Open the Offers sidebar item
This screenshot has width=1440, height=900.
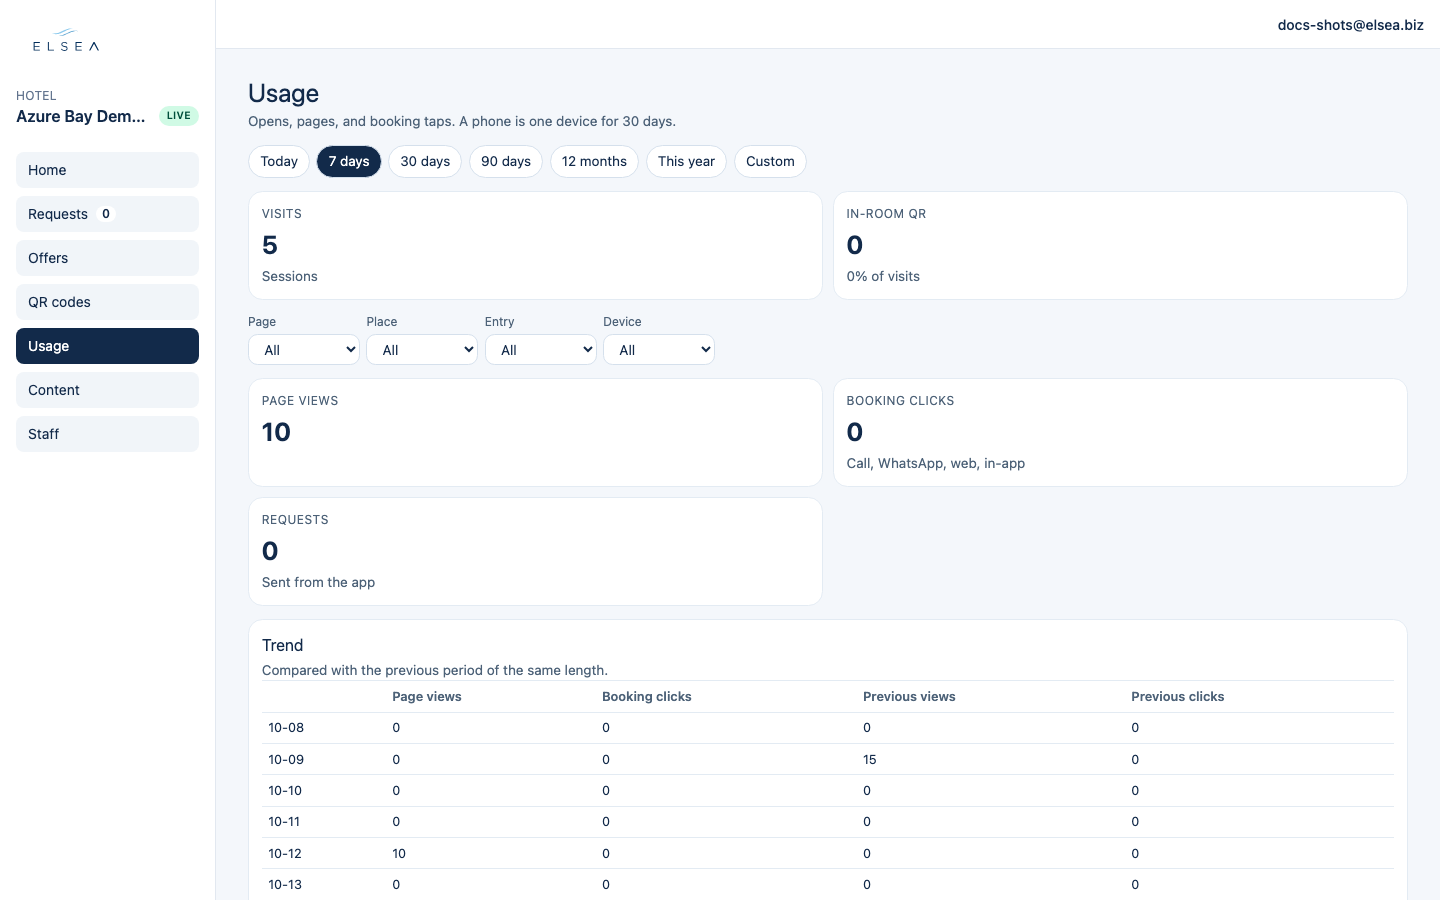[107, 258]
